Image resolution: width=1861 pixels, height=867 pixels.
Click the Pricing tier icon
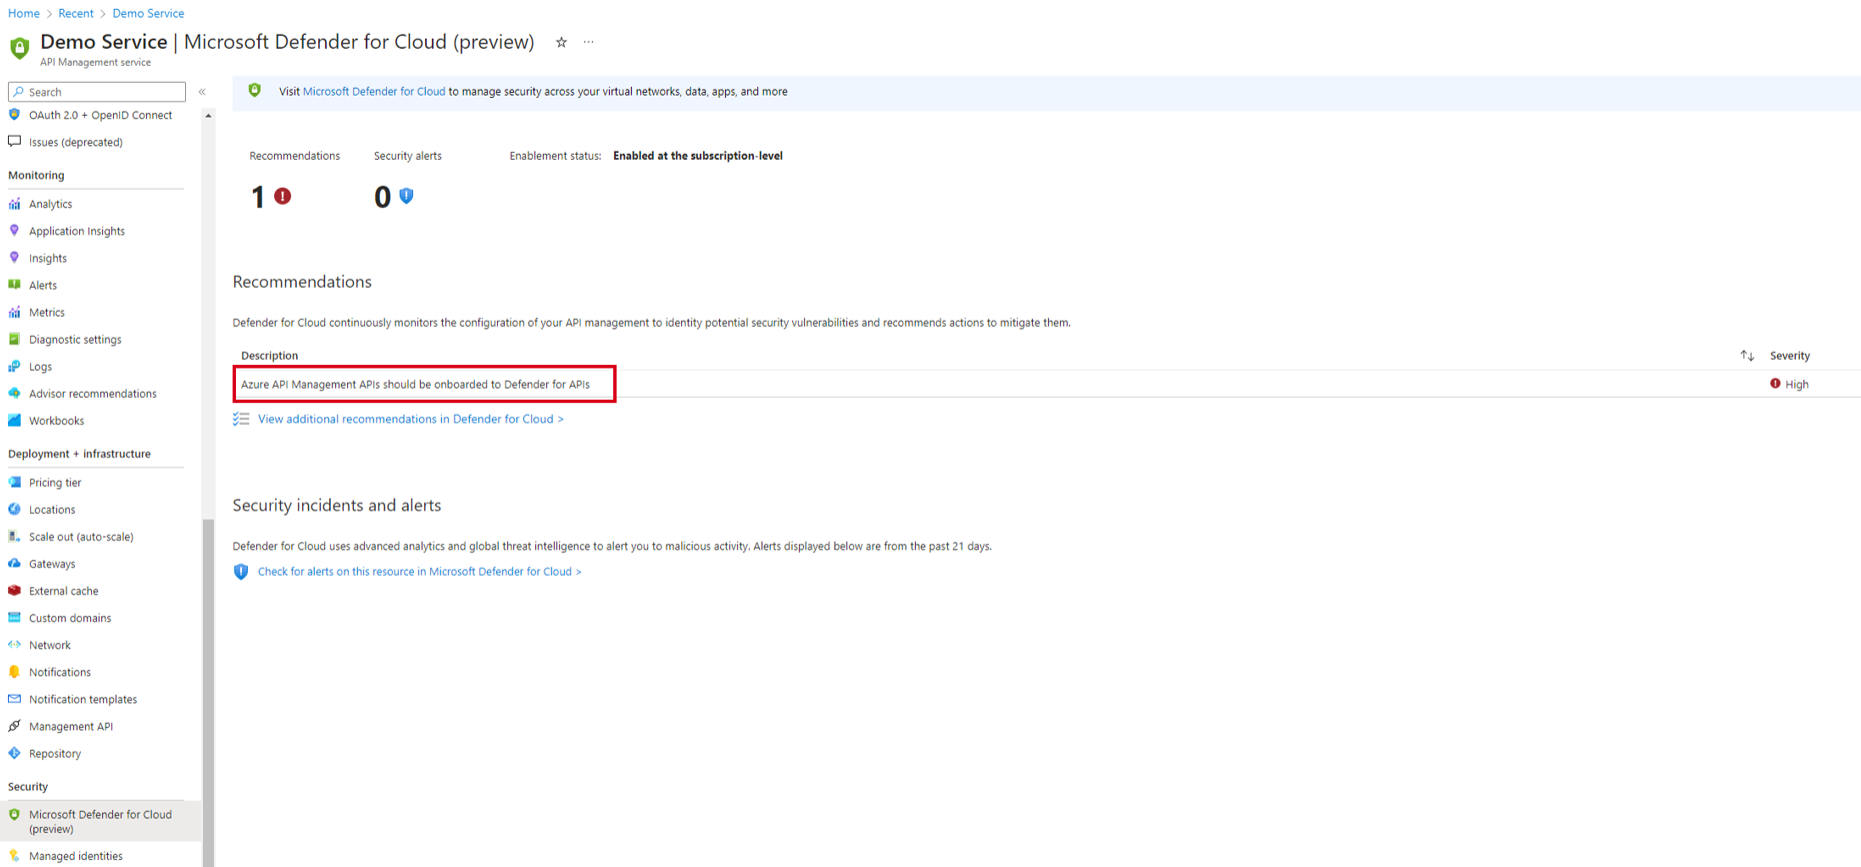tap(14, 482)
